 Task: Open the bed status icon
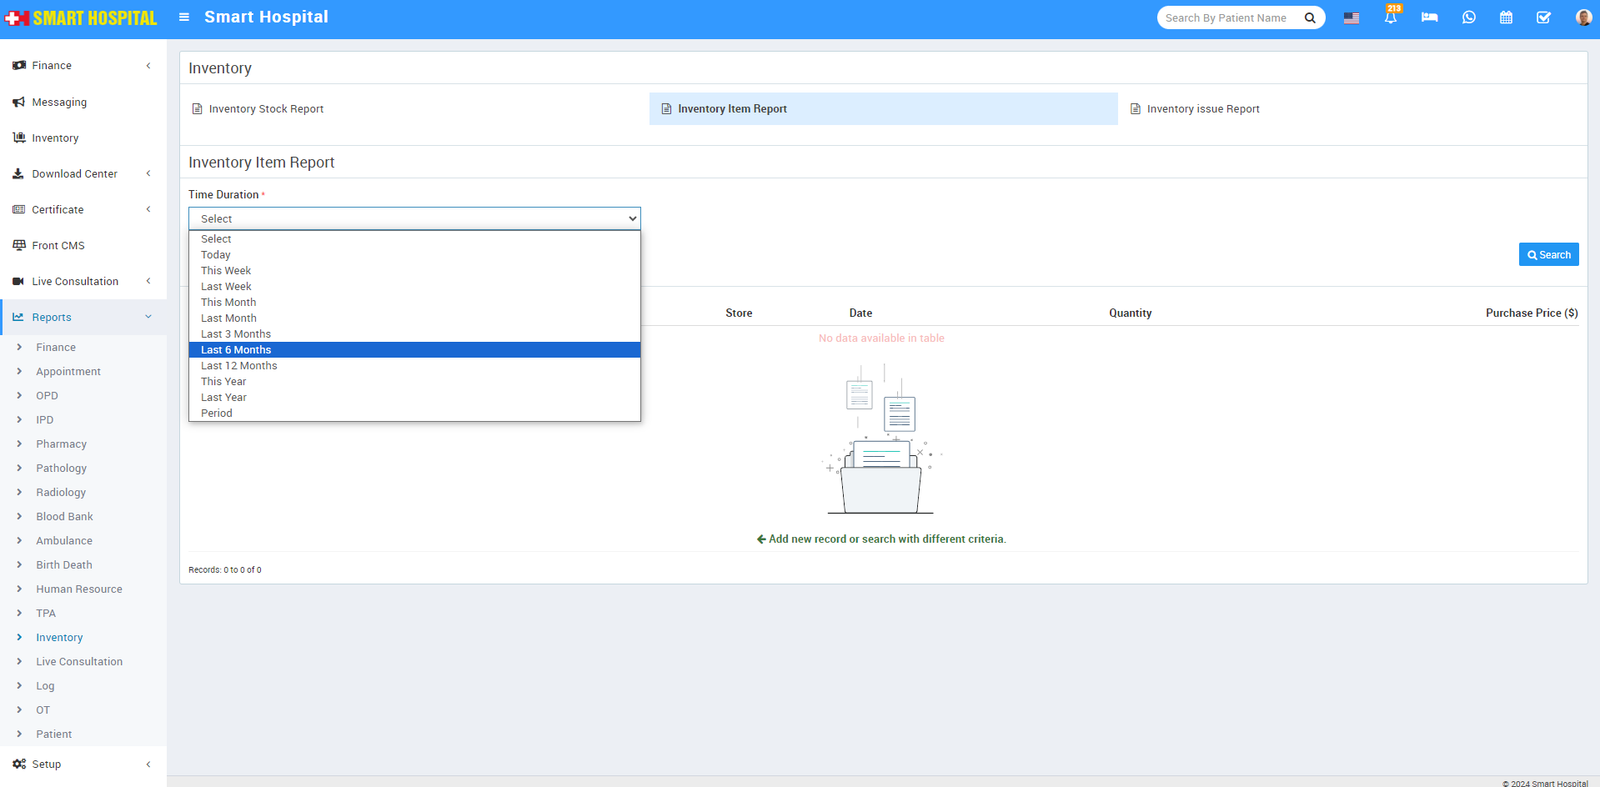point(1429,18)
